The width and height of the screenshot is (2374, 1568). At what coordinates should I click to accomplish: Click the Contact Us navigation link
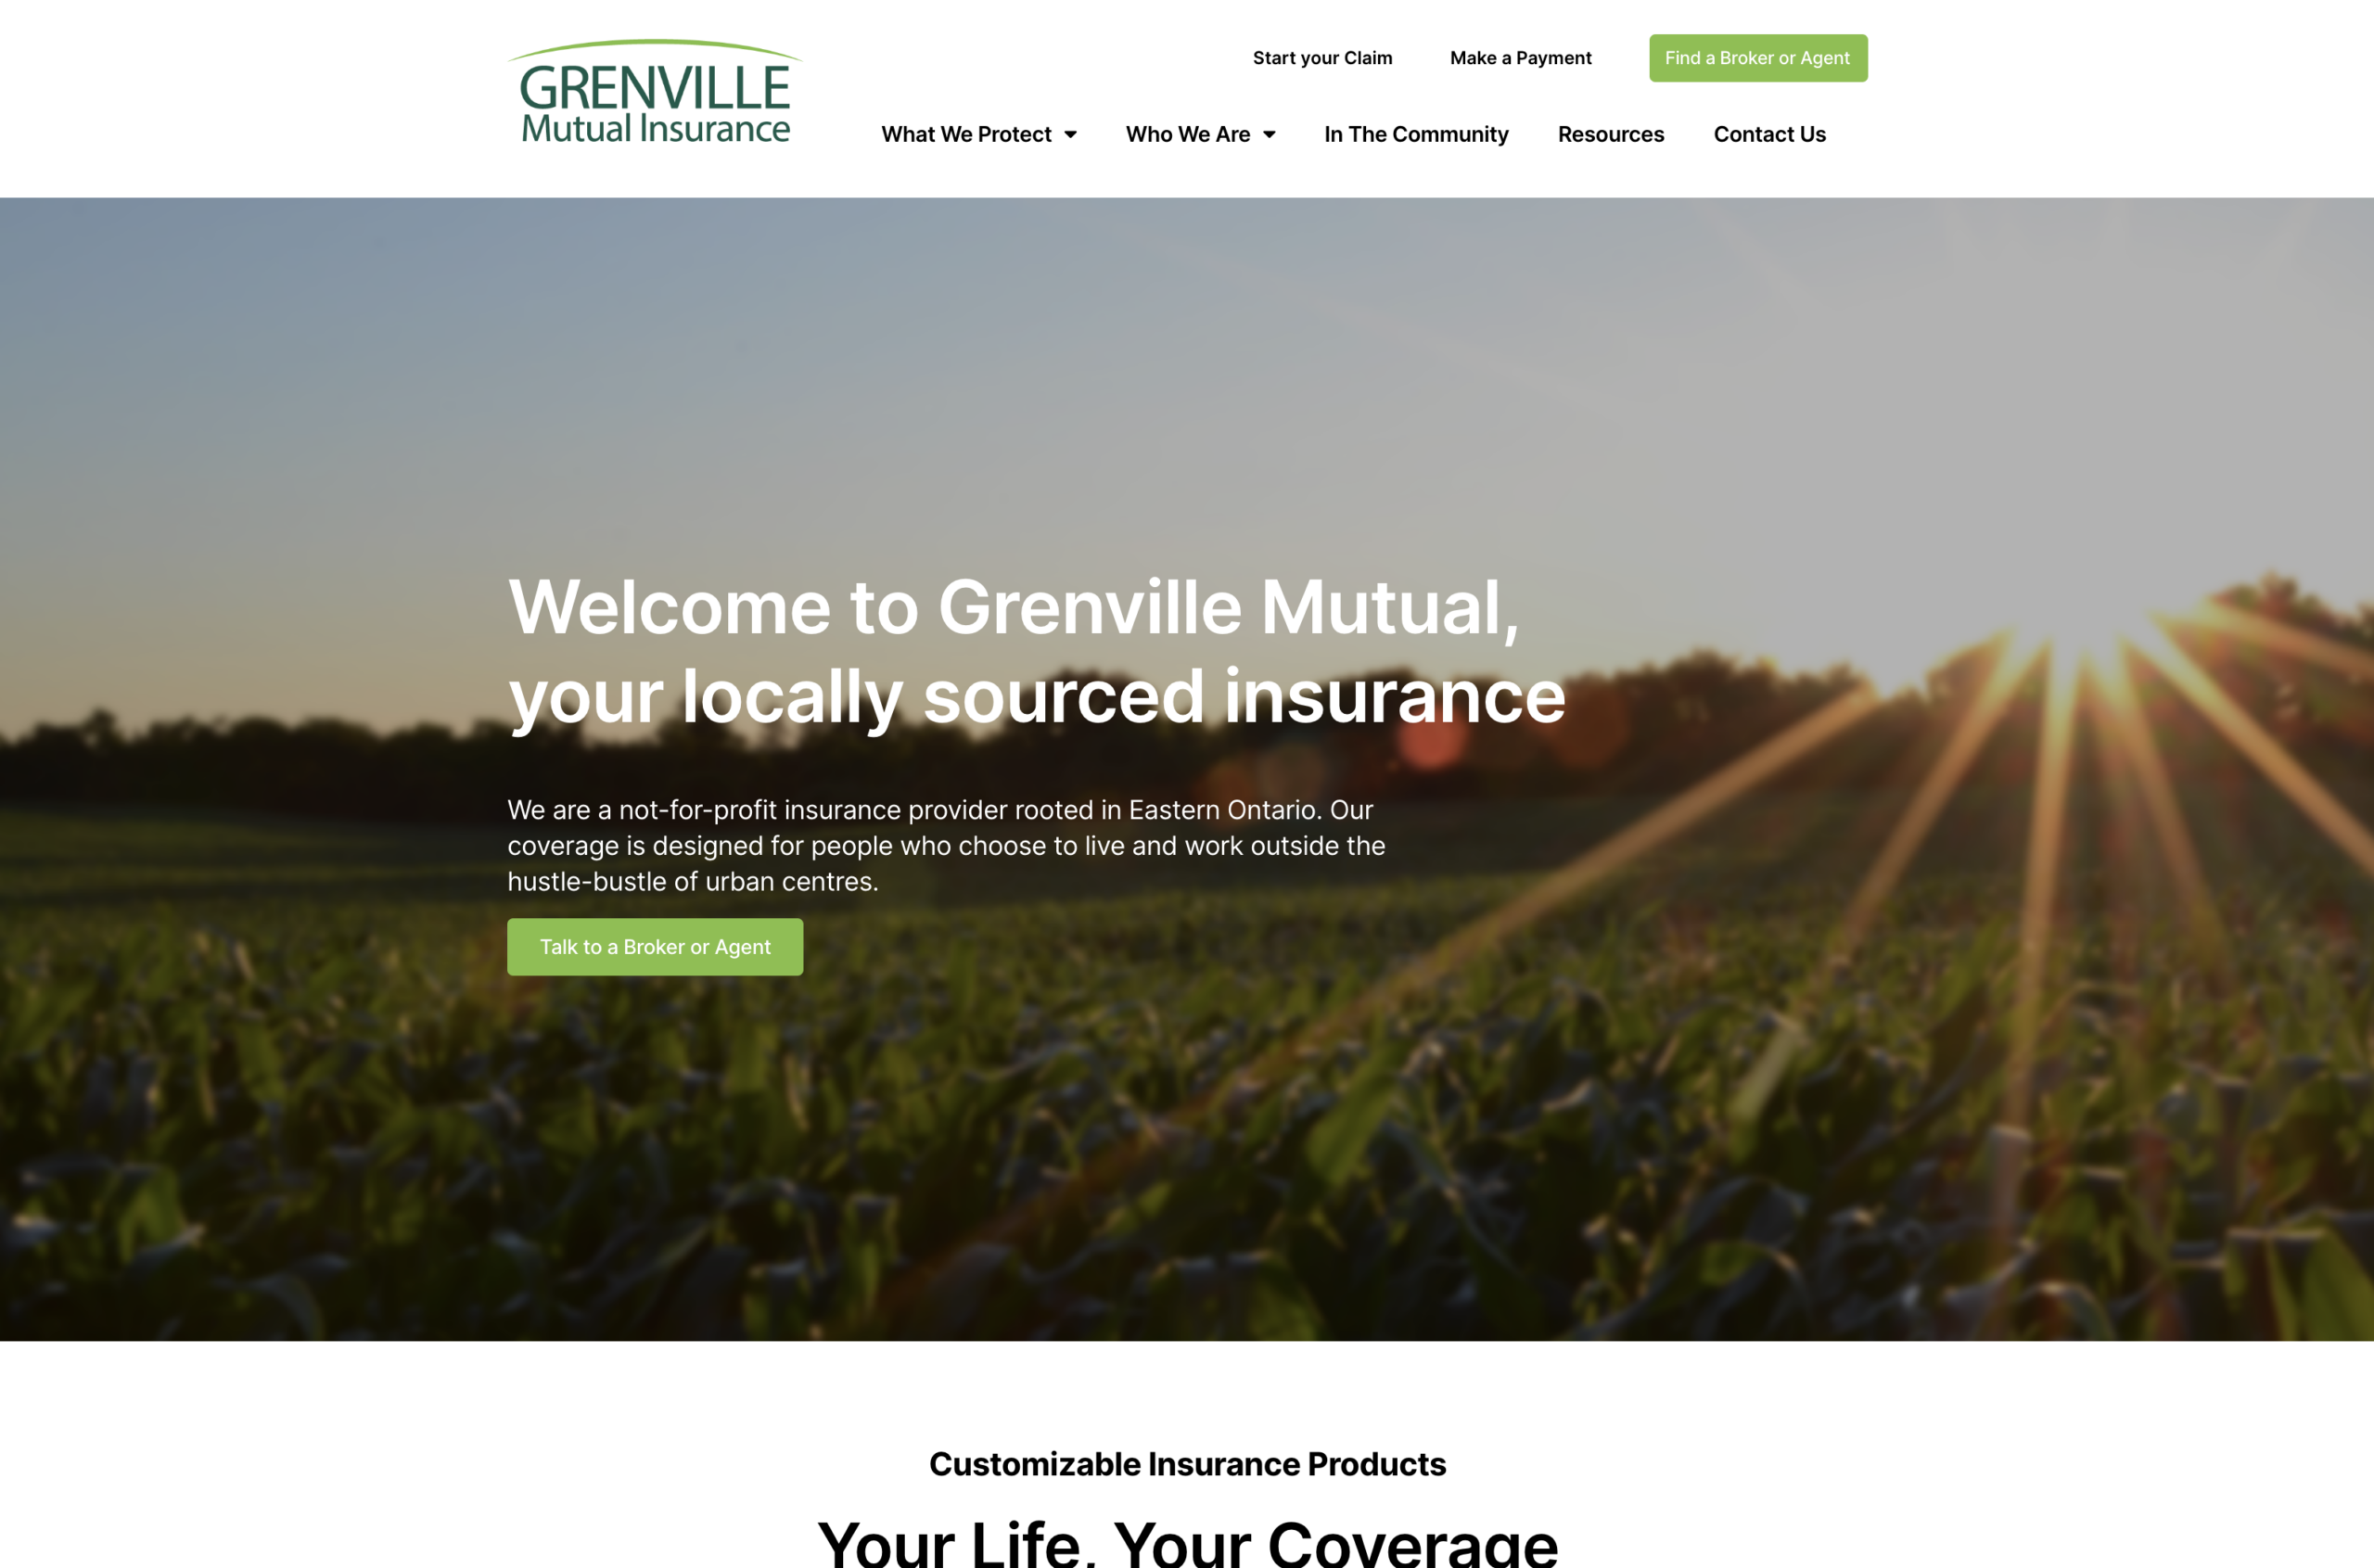point(1768,133)
